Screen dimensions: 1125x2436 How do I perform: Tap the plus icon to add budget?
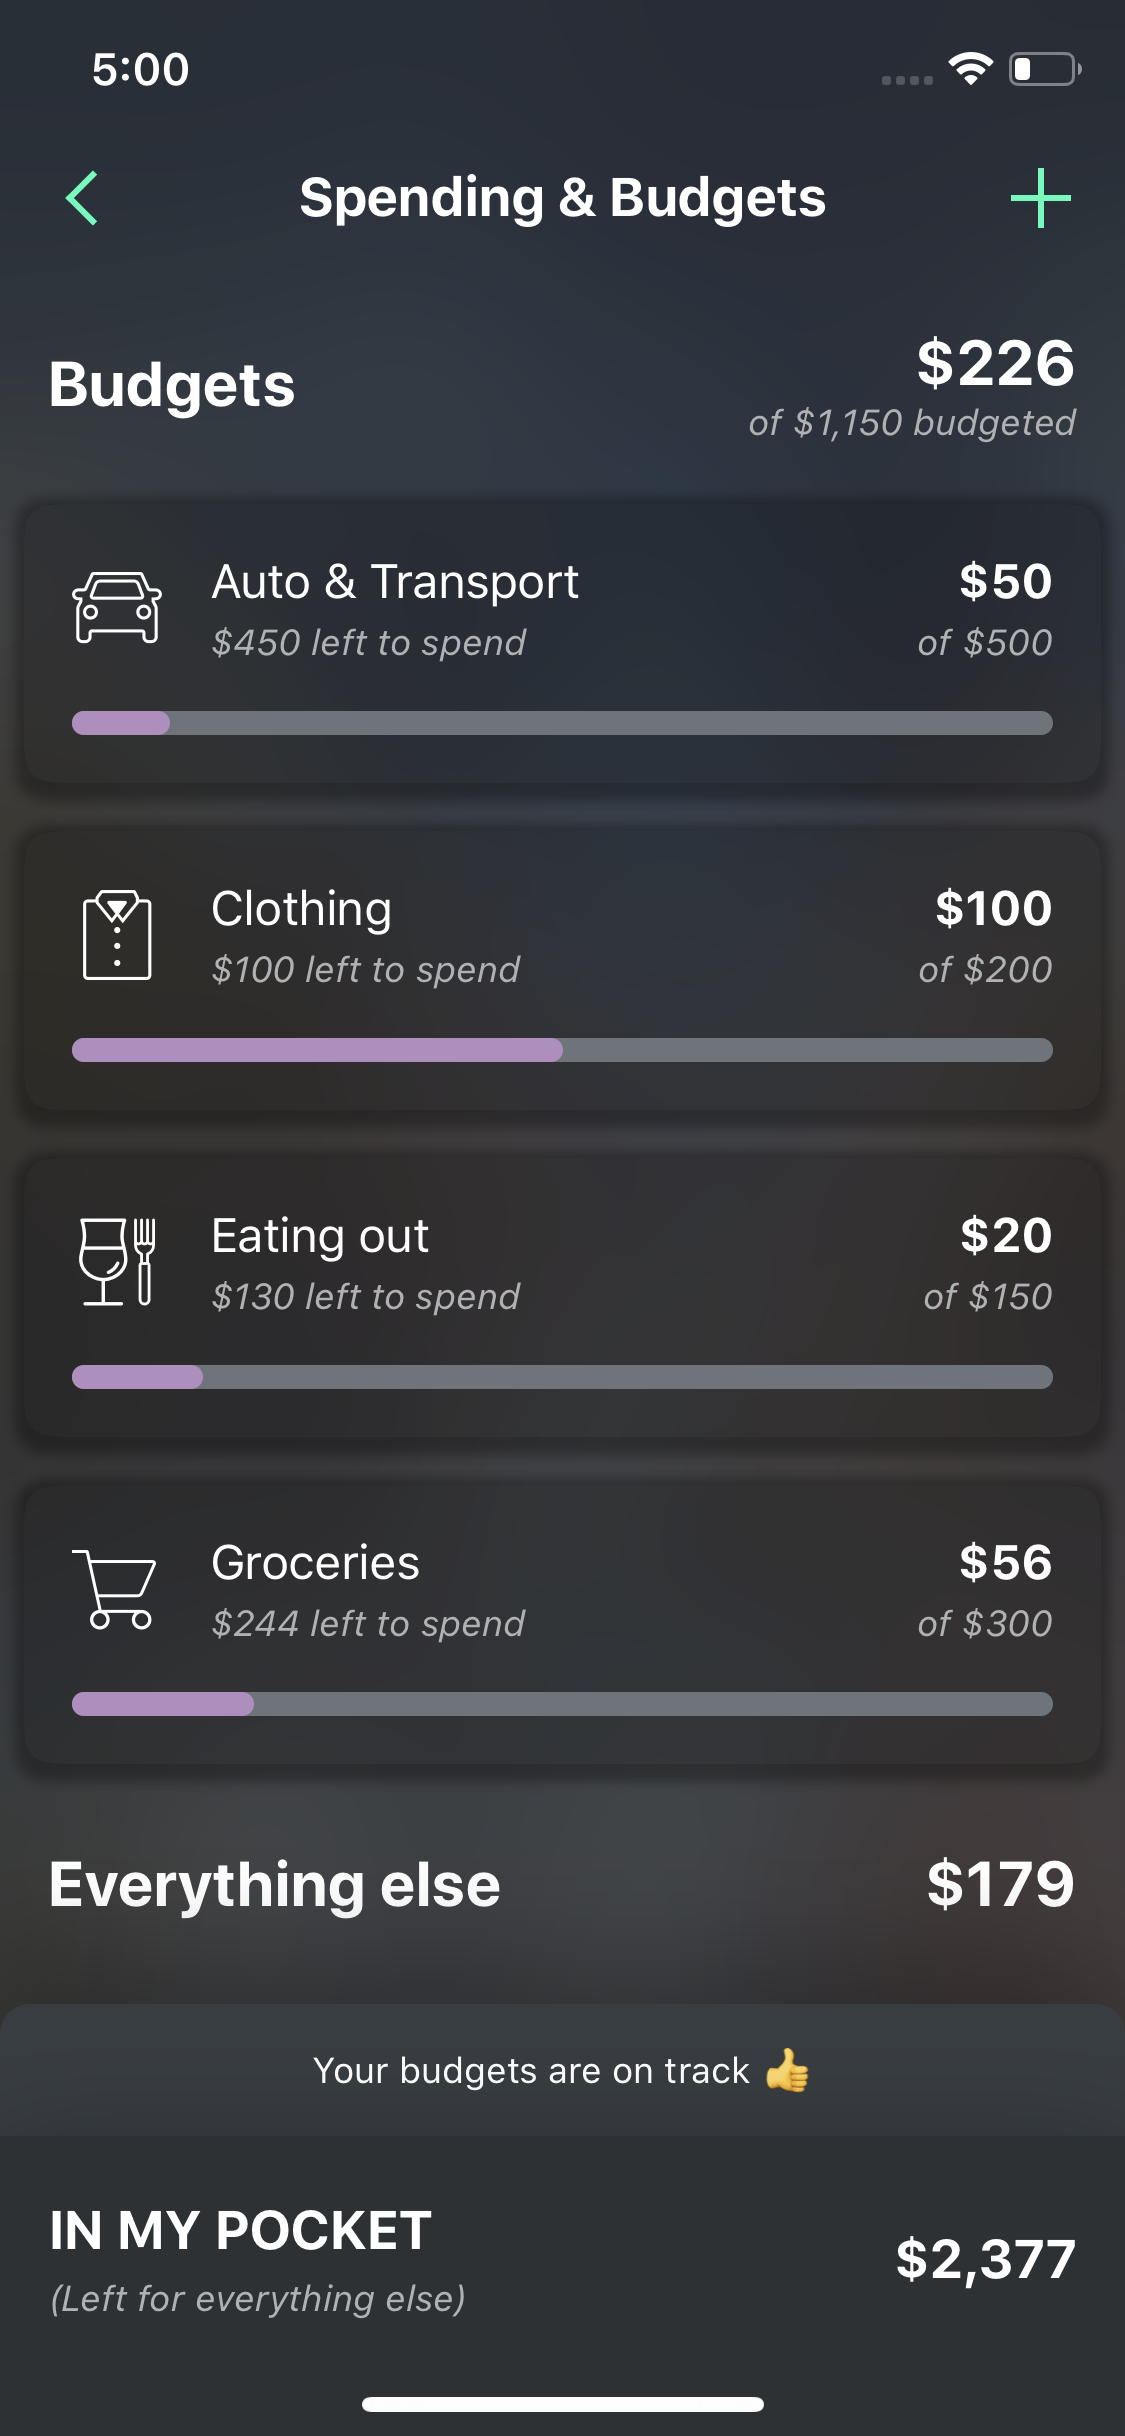[x=1040, y=198]
